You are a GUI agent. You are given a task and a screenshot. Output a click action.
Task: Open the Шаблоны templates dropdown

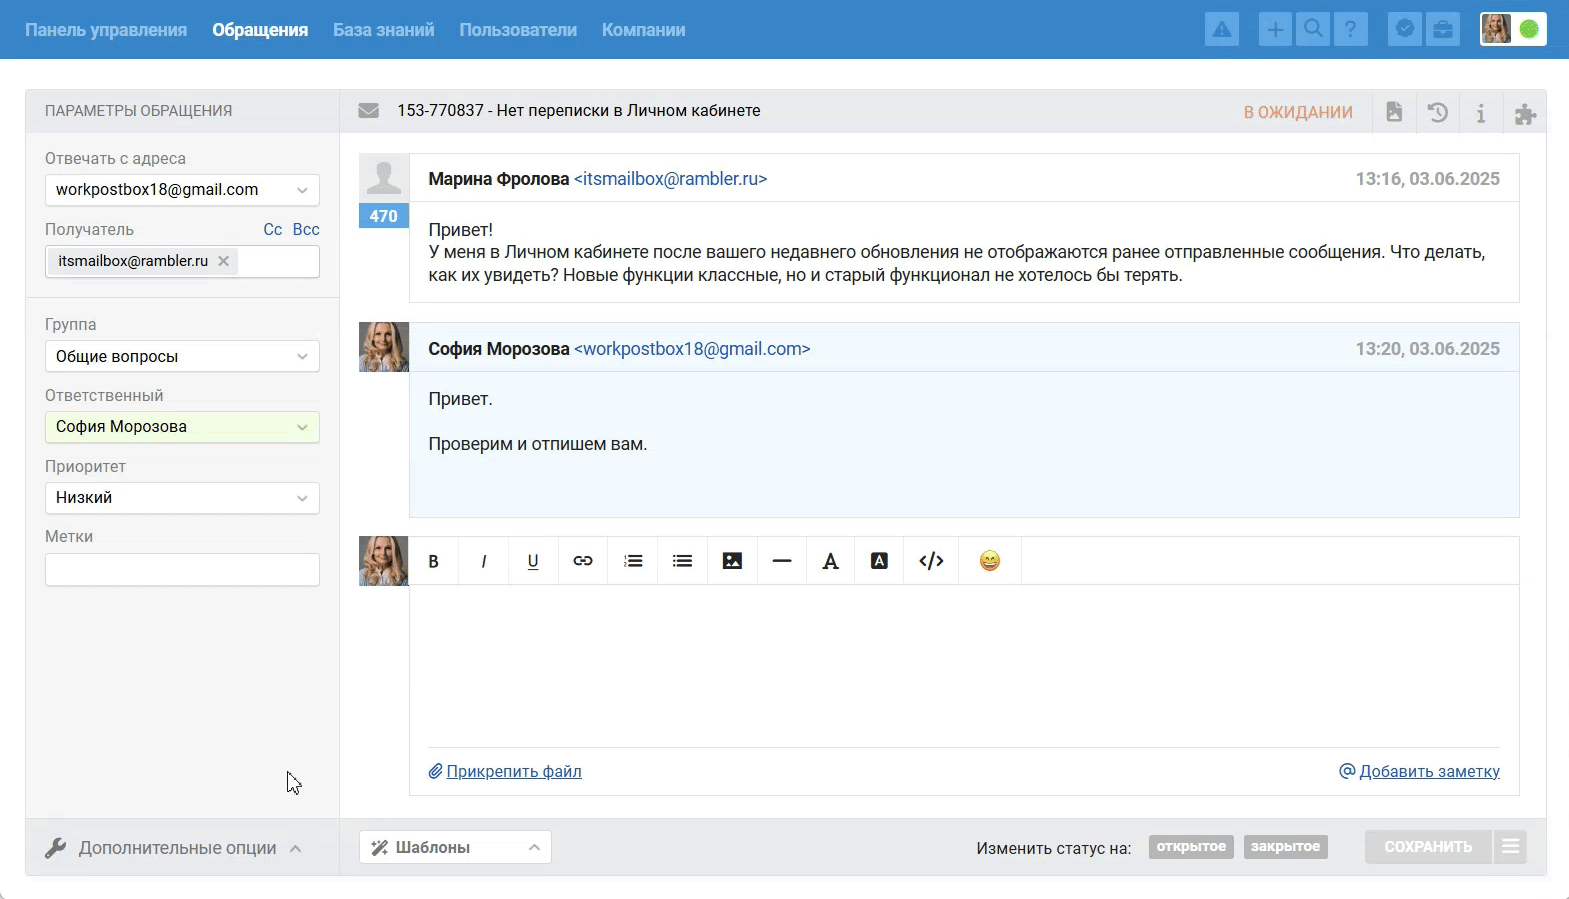pos(455,847)
